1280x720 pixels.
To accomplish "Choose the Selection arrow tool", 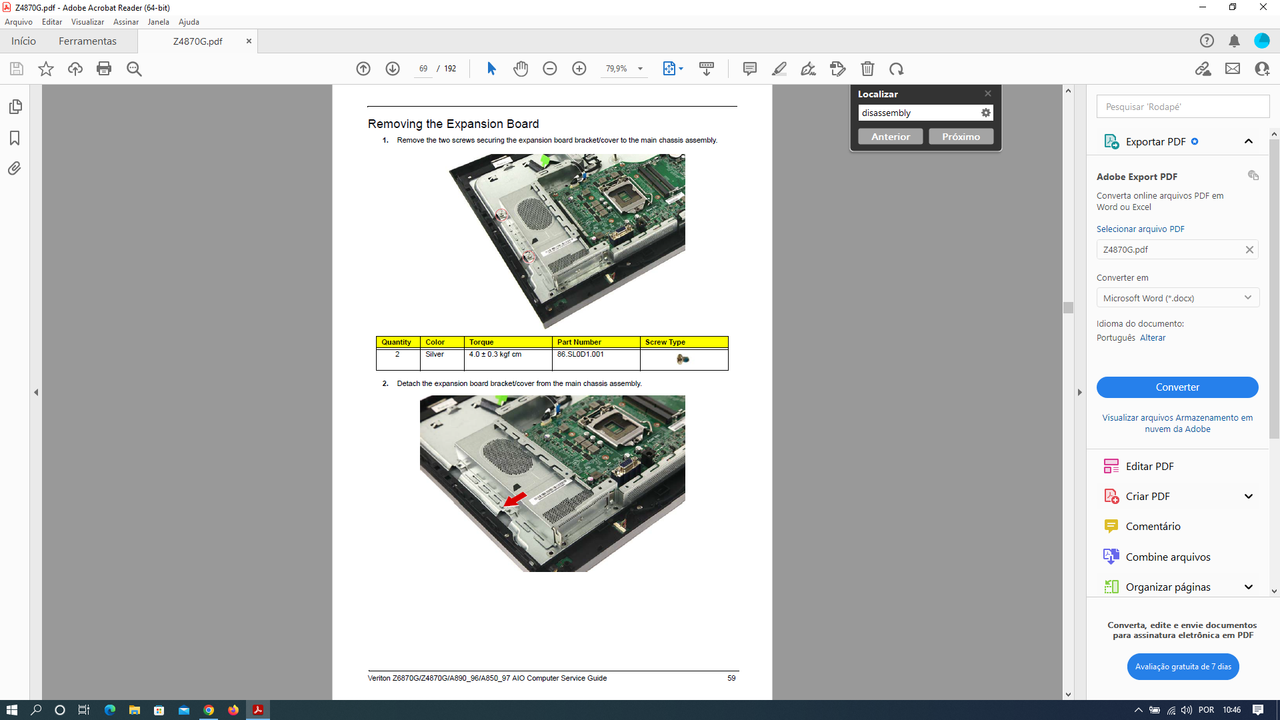I will click(491, 69).
